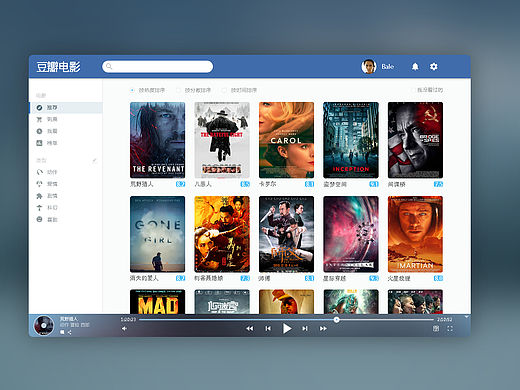Select the second sort radio option

178,90
